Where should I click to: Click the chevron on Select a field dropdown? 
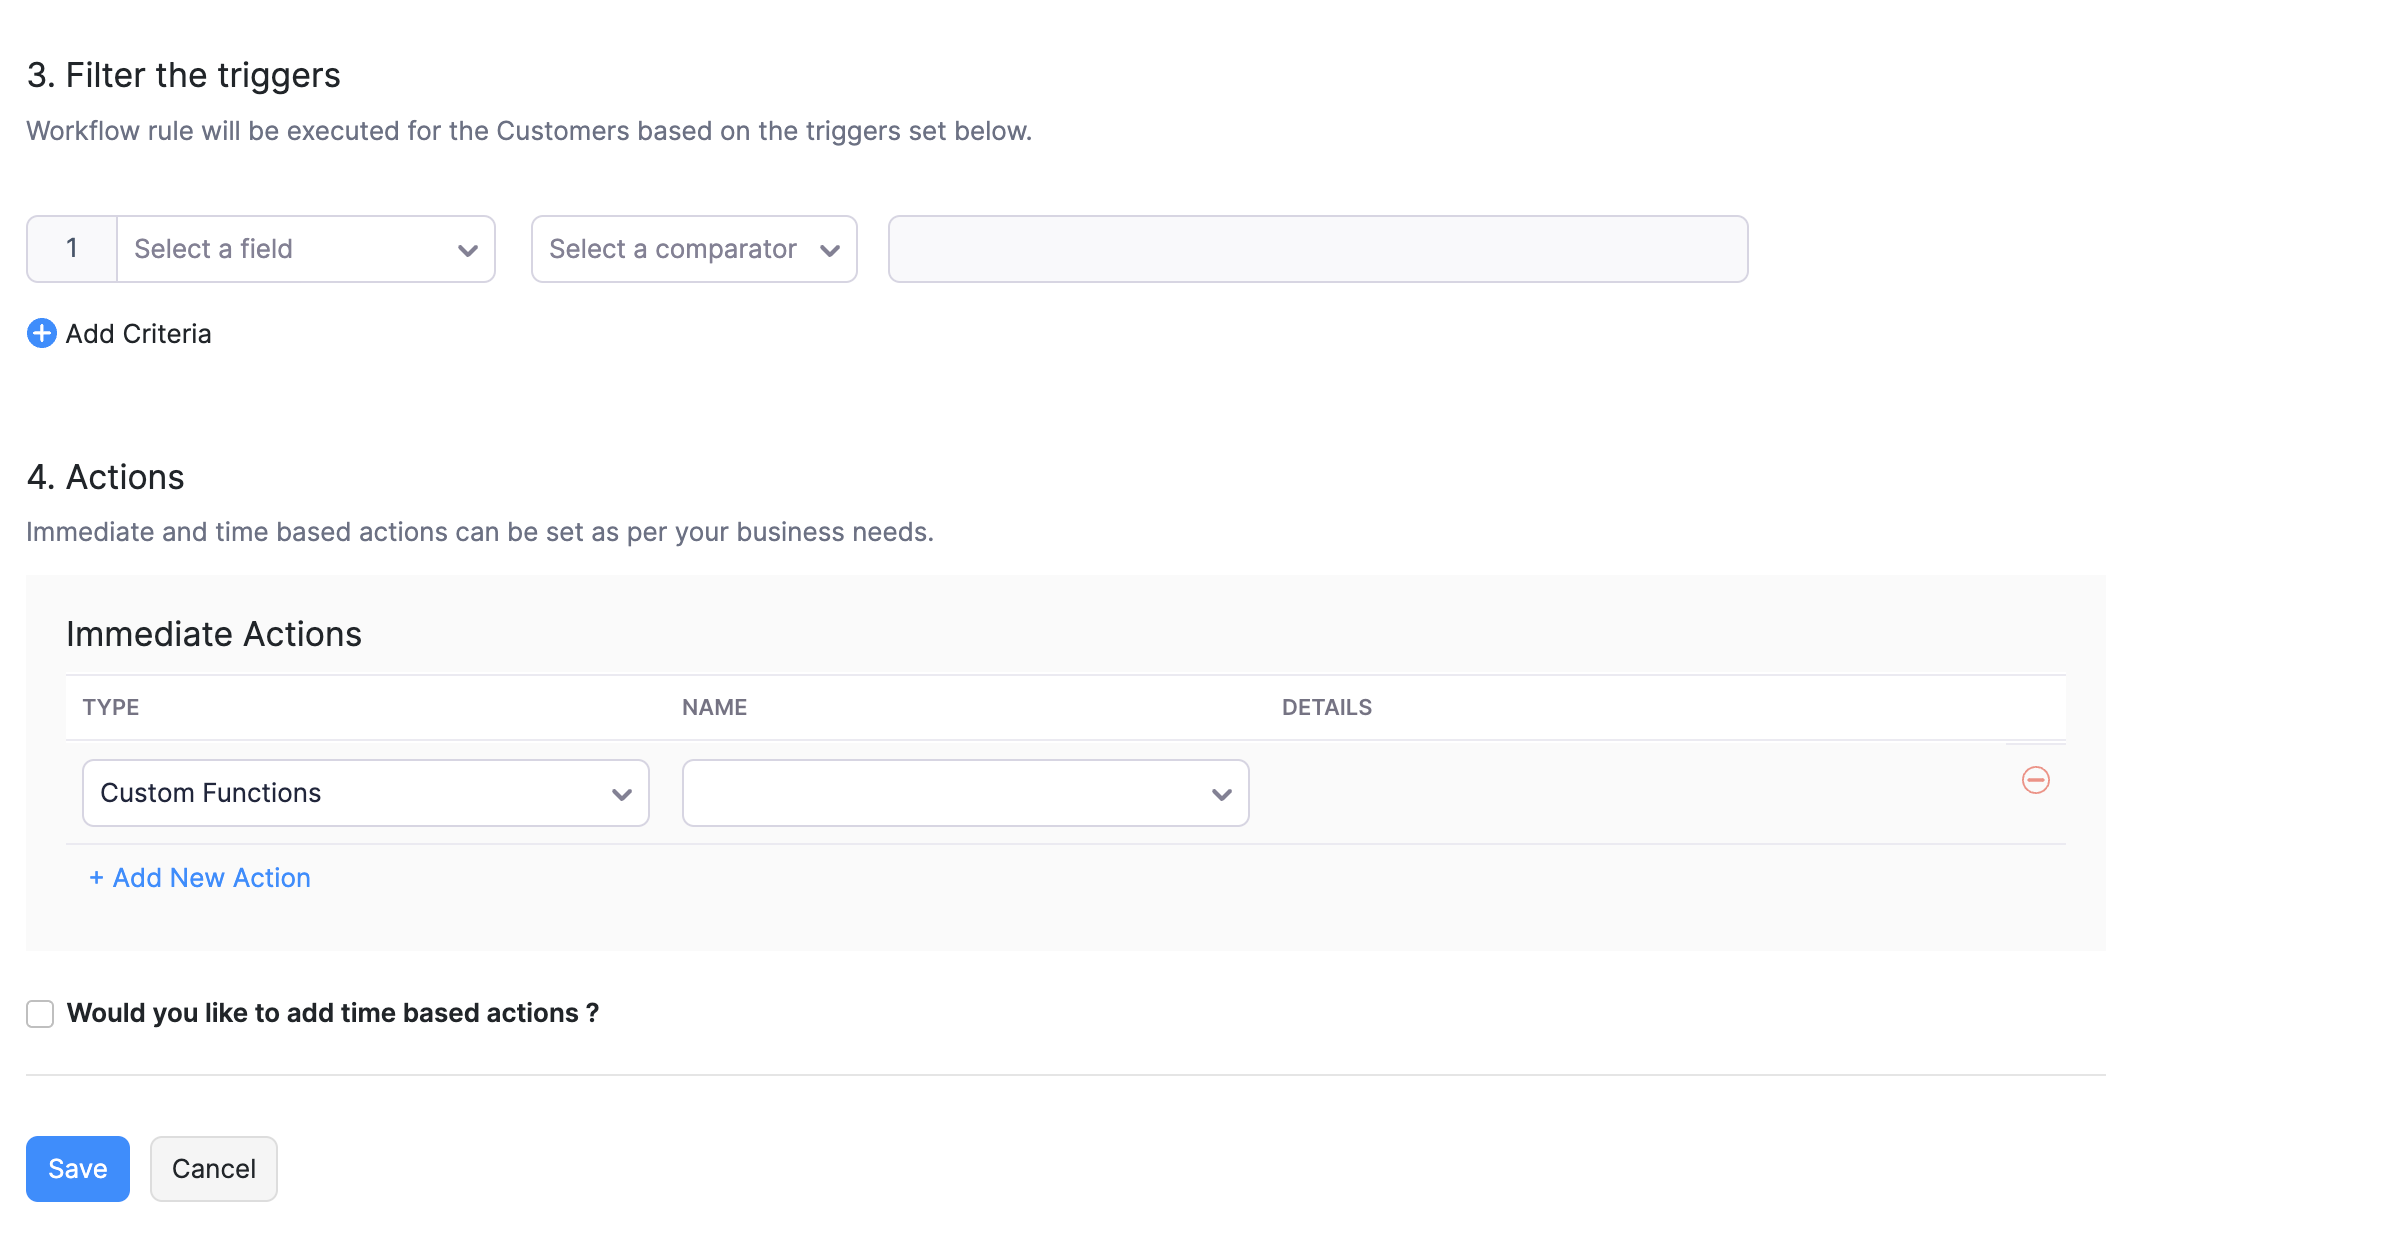coord(467,249)
